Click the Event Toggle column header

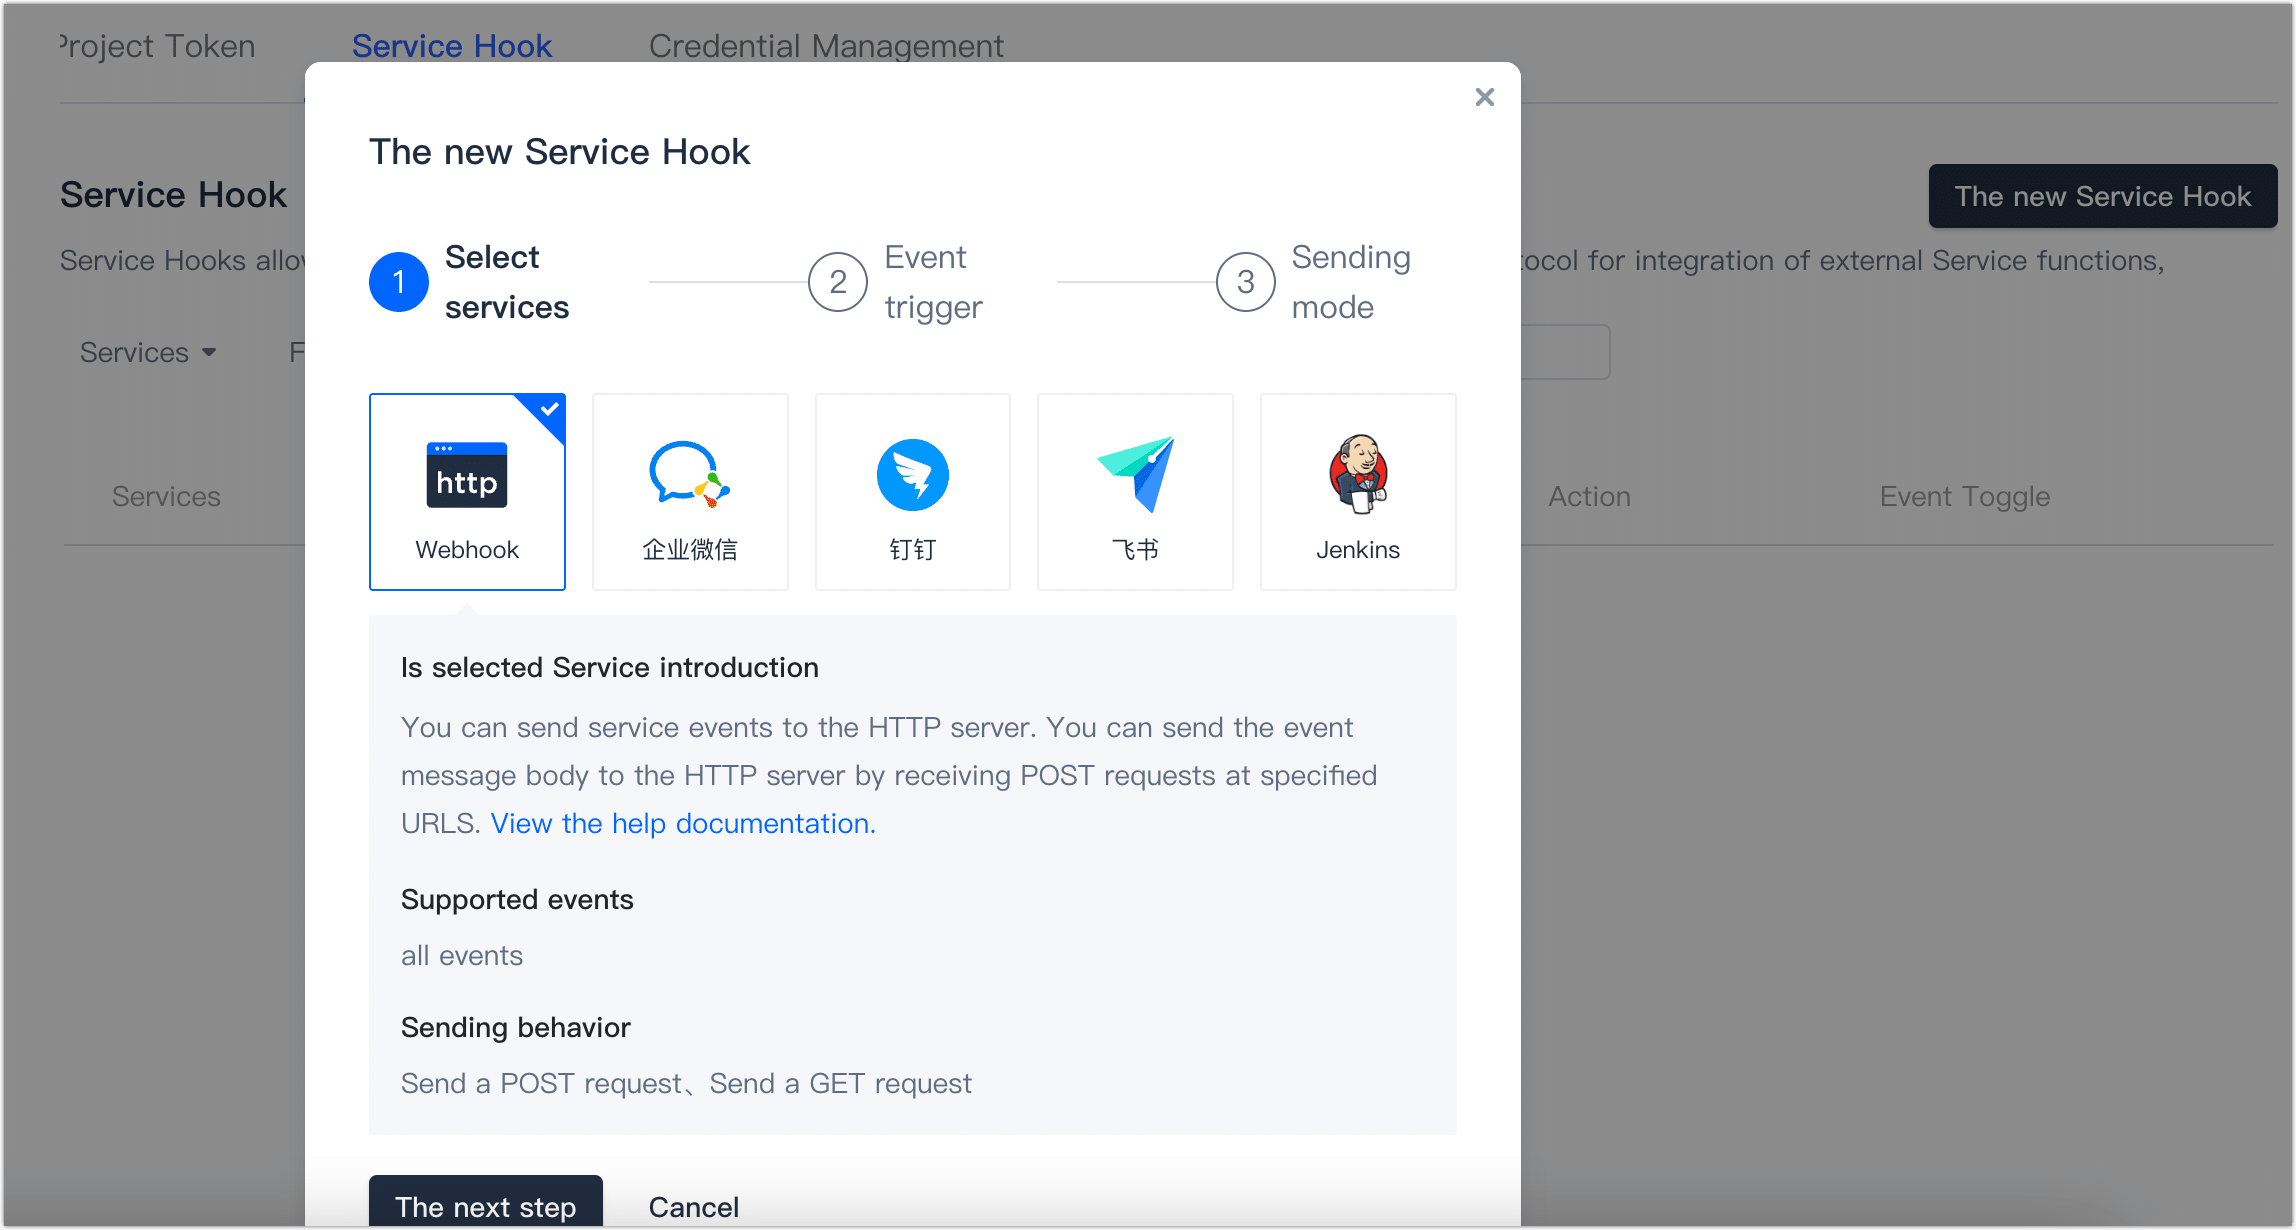tap(1964, 495)
